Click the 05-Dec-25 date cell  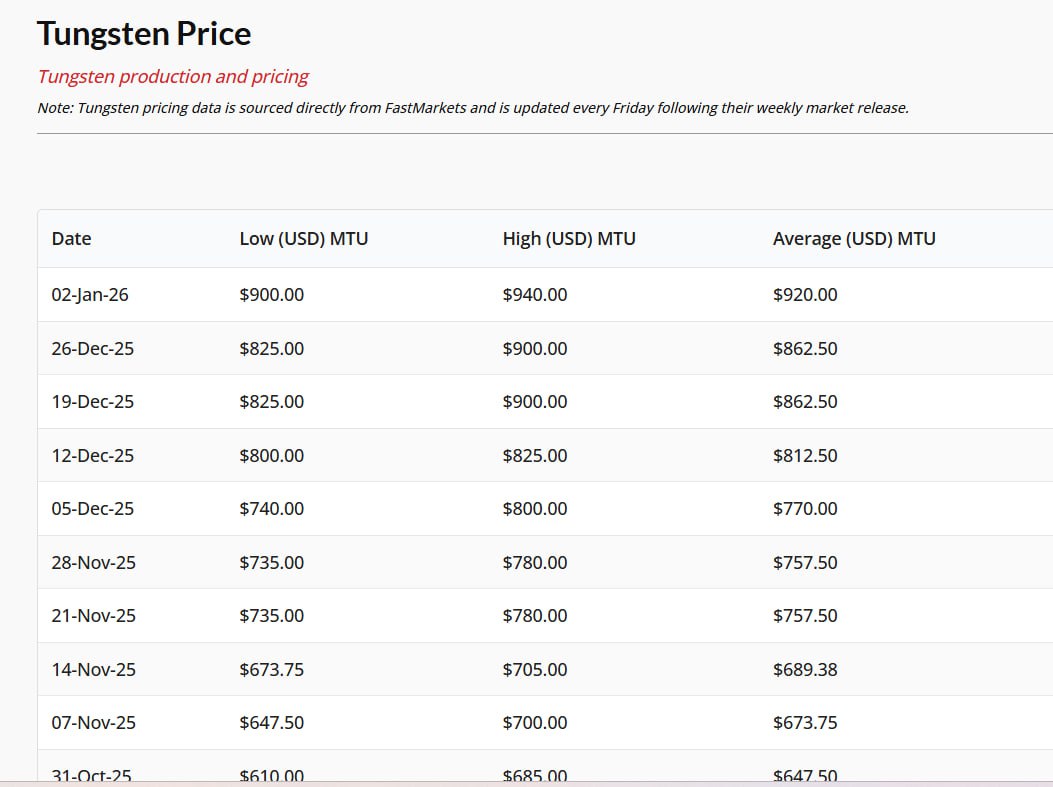click(x=93, y=509)
